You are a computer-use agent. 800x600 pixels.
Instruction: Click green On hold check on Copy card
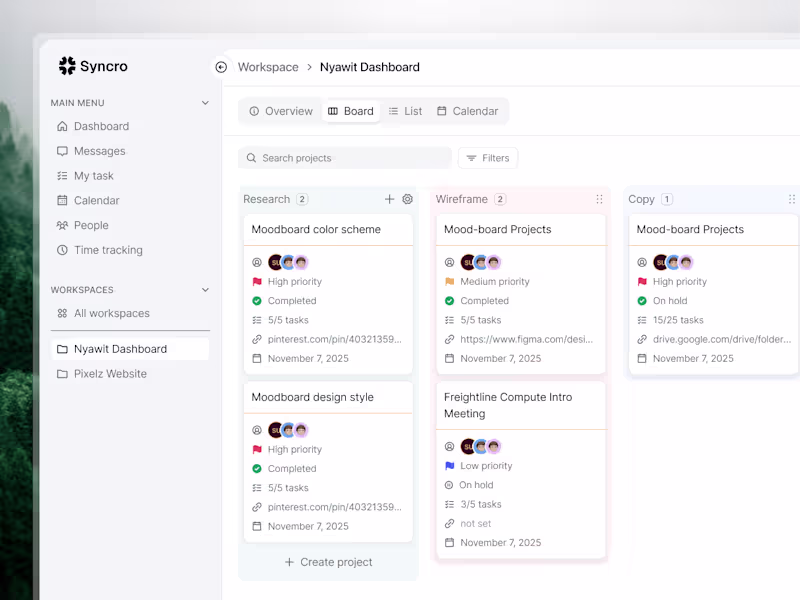(642, 301)
